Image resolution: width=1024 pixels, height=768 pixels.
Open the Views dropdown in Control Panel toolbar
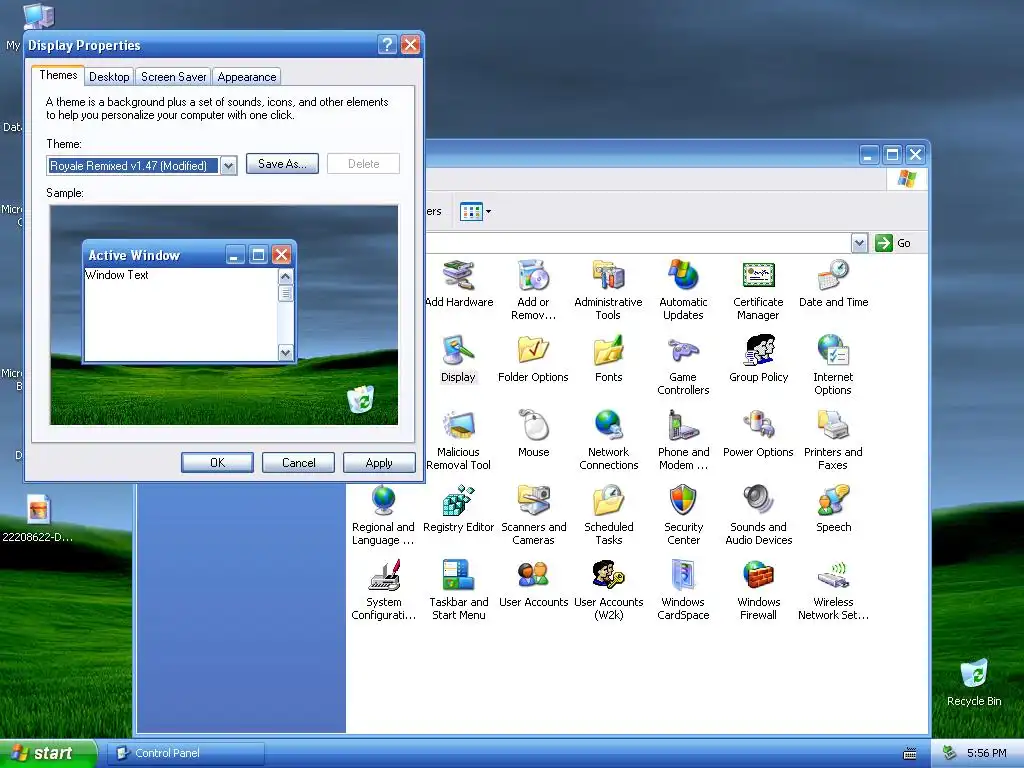click(x=475, y=212)
